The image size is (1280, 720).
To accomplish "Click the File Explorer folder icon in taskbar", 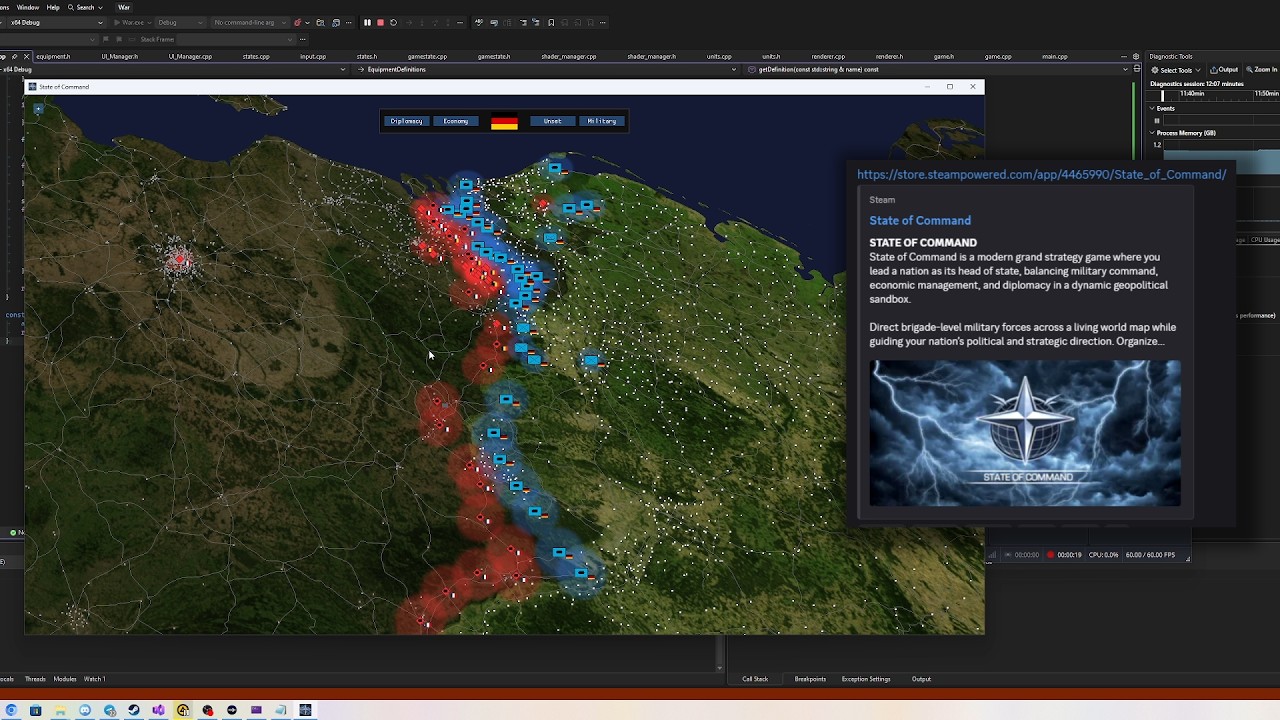I will pos(60,710).
